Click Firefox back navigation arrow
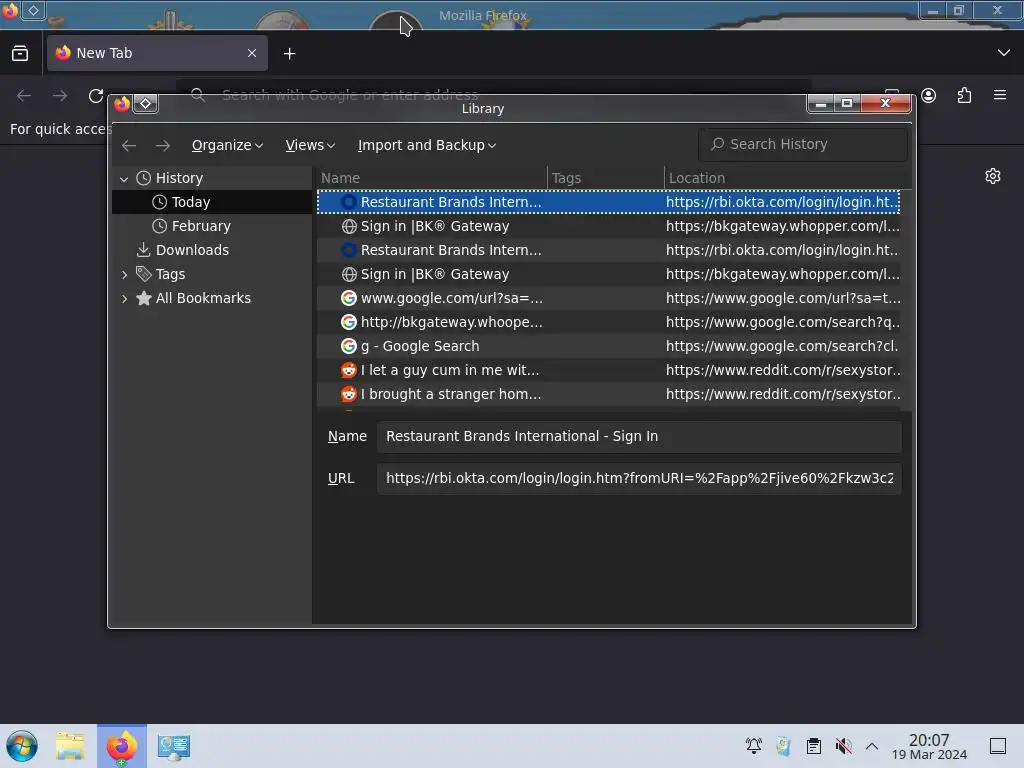 [24, 96]
